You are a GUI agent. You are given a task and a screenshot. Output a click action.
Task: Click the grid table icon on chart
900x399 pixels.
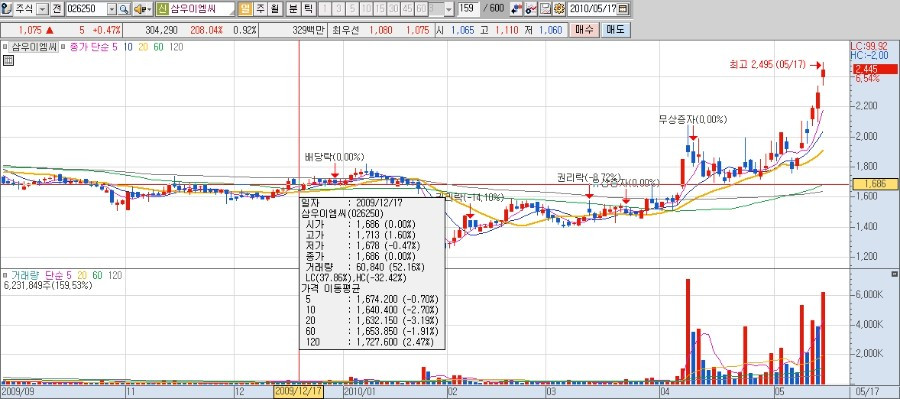pos(9,61)
